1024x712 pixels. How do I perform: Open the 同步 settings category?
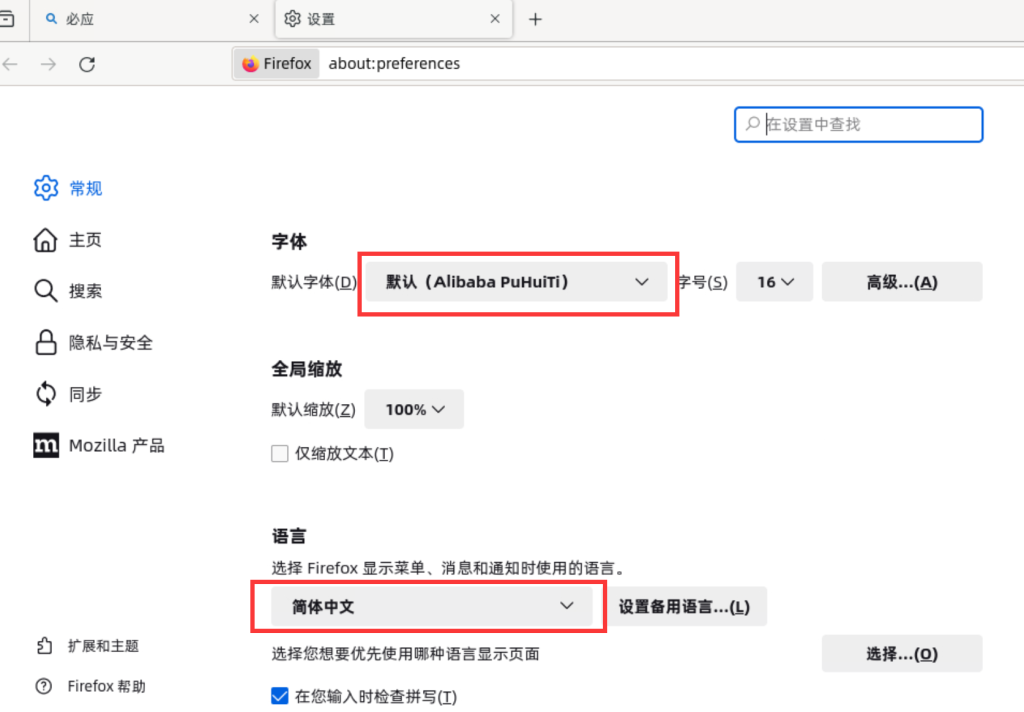(68, 394)
